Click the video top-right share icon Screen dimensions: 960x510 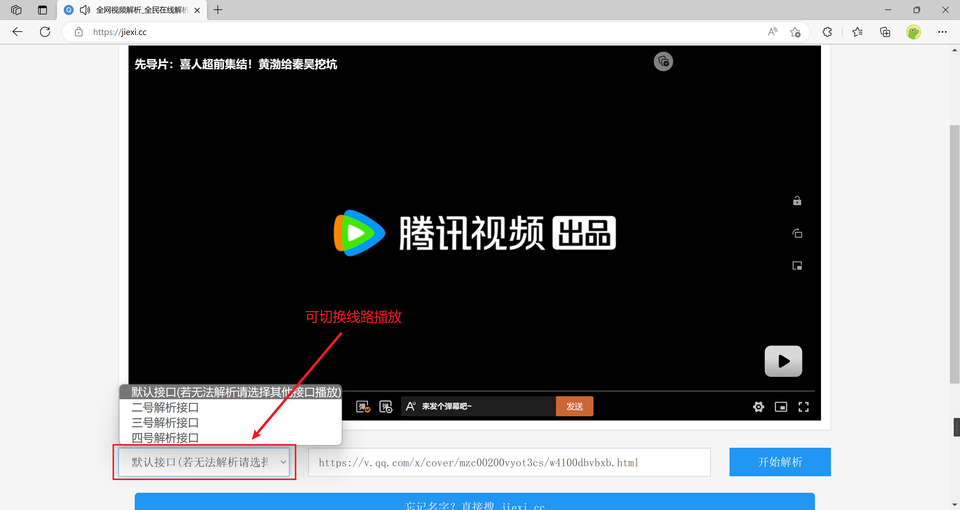point(663,61)
